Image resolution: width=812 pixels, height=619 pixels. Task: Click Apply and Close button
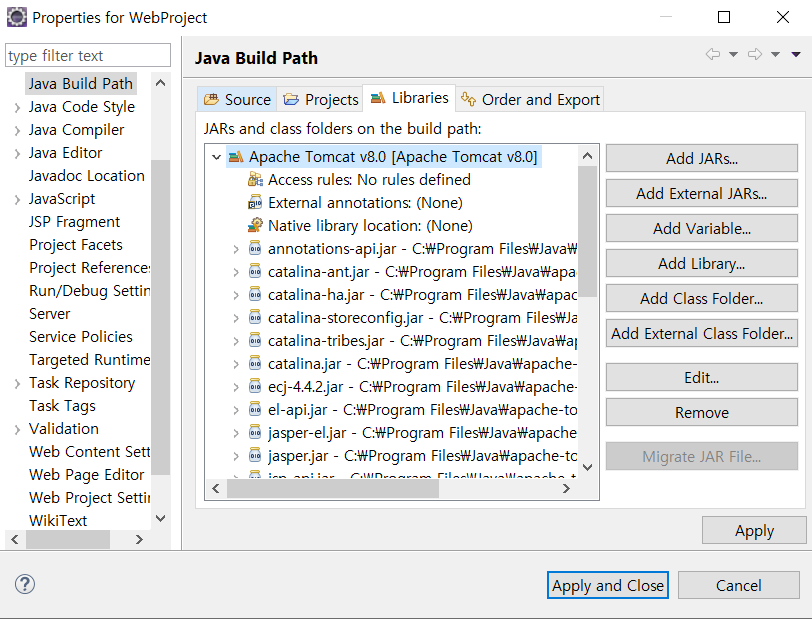tap(607, 585)
